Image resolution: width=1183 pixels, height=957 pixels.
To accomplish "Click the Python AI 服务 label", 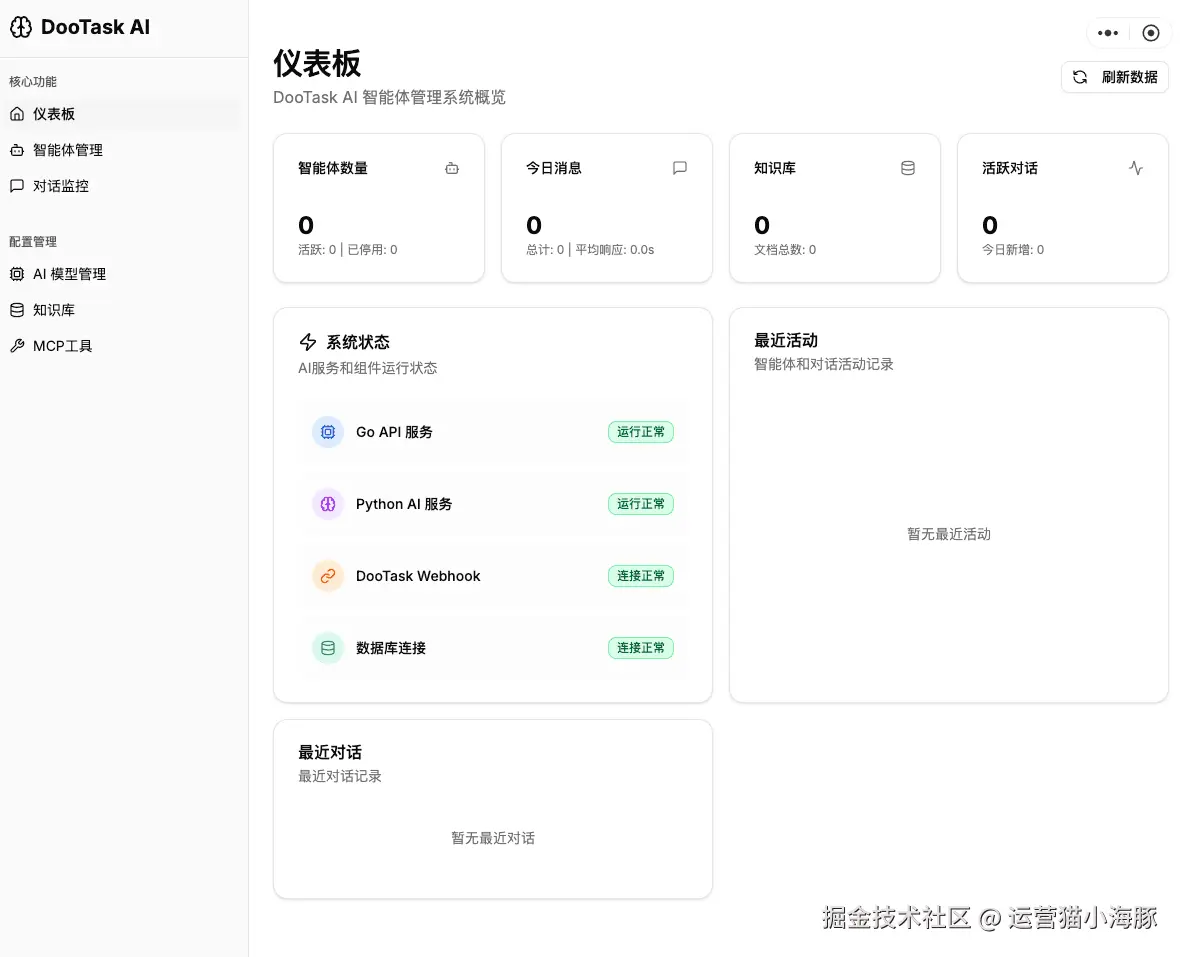I will tap(404, 504).
